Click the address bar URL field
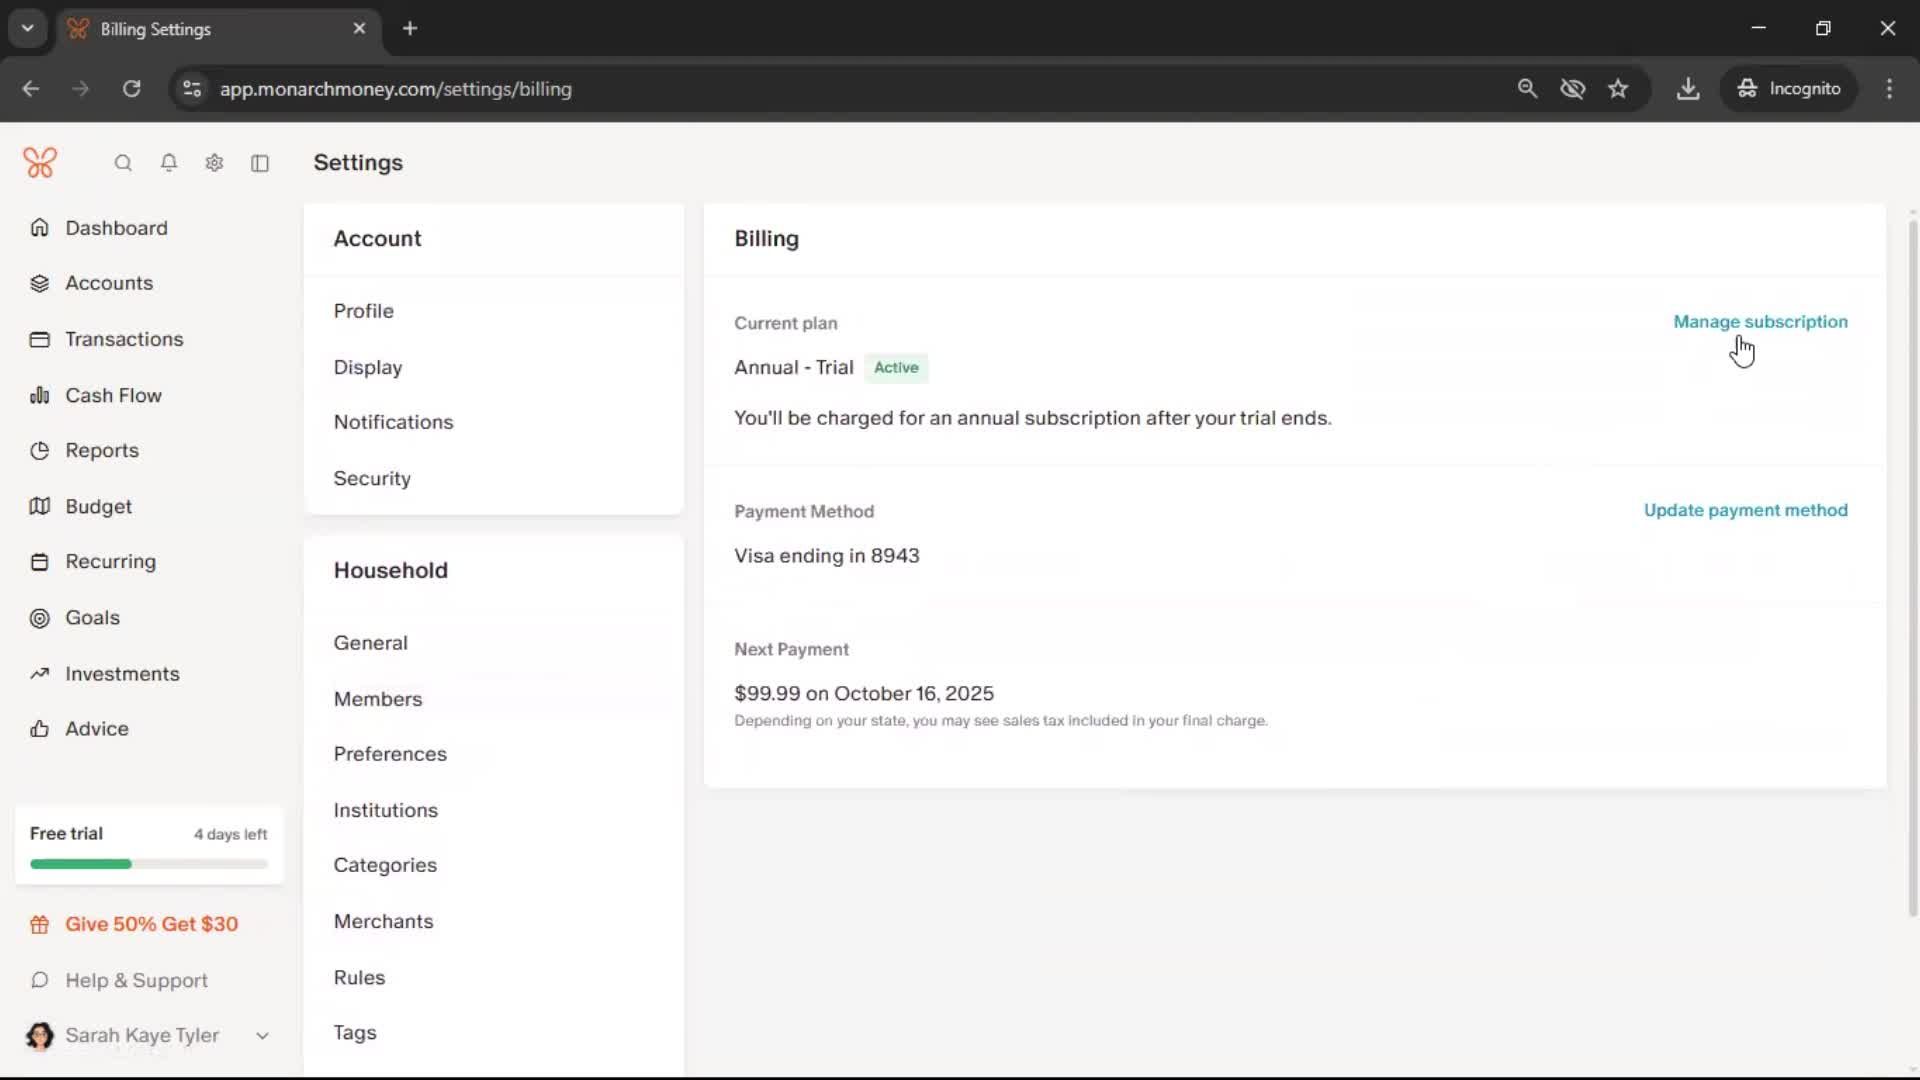The width and height of the screenshot is (1920, 1080). point(396,89)
